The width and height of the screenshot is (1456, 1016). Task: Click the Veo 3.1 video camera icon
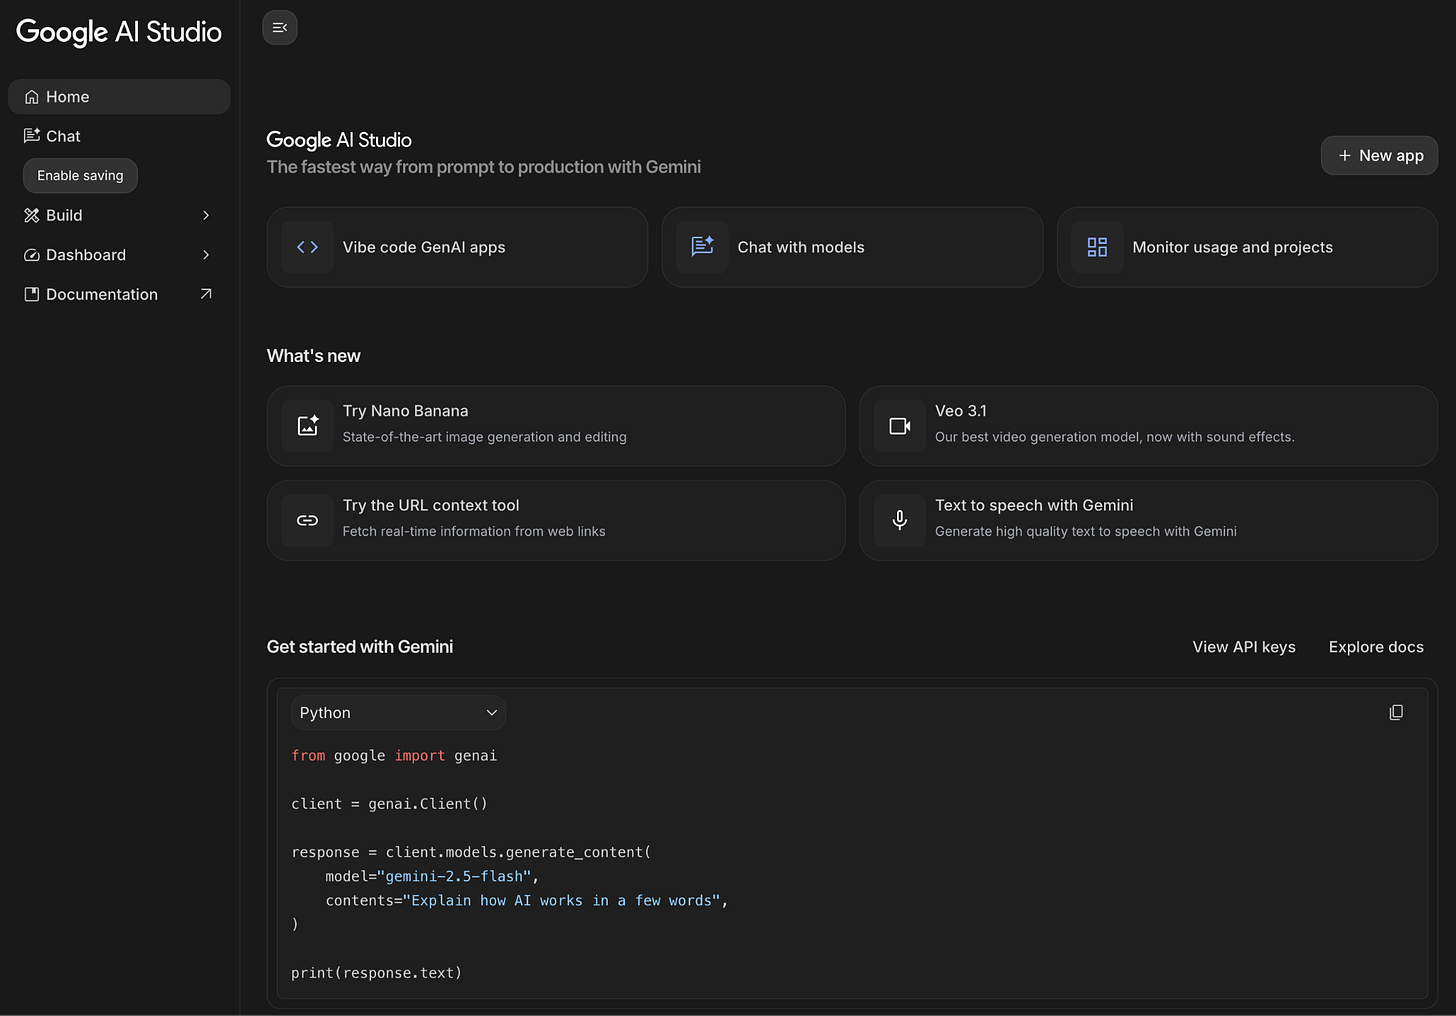click(900, 426)
